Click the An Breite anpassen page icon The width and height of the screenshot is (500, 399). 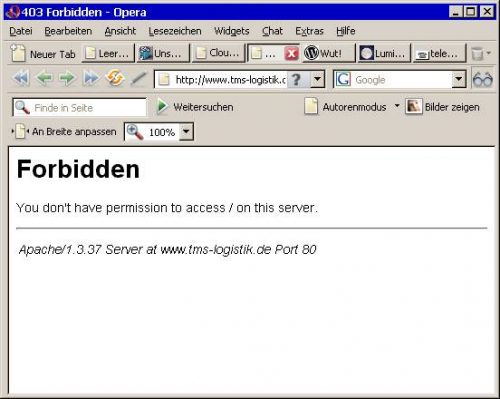click(x=20, y=131)
